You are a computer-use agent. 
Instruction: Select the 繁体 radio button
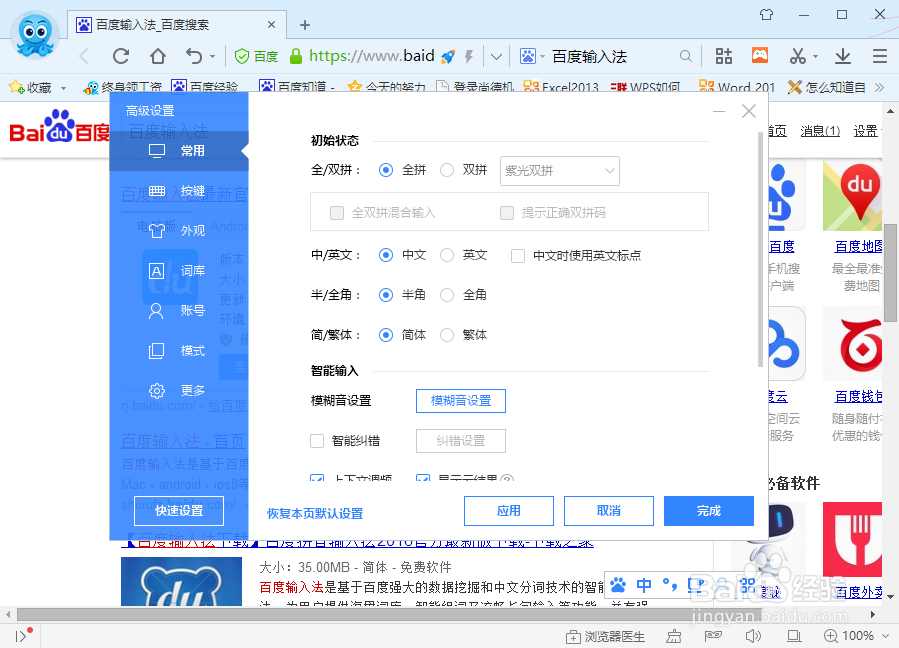(x=447, y=335)
